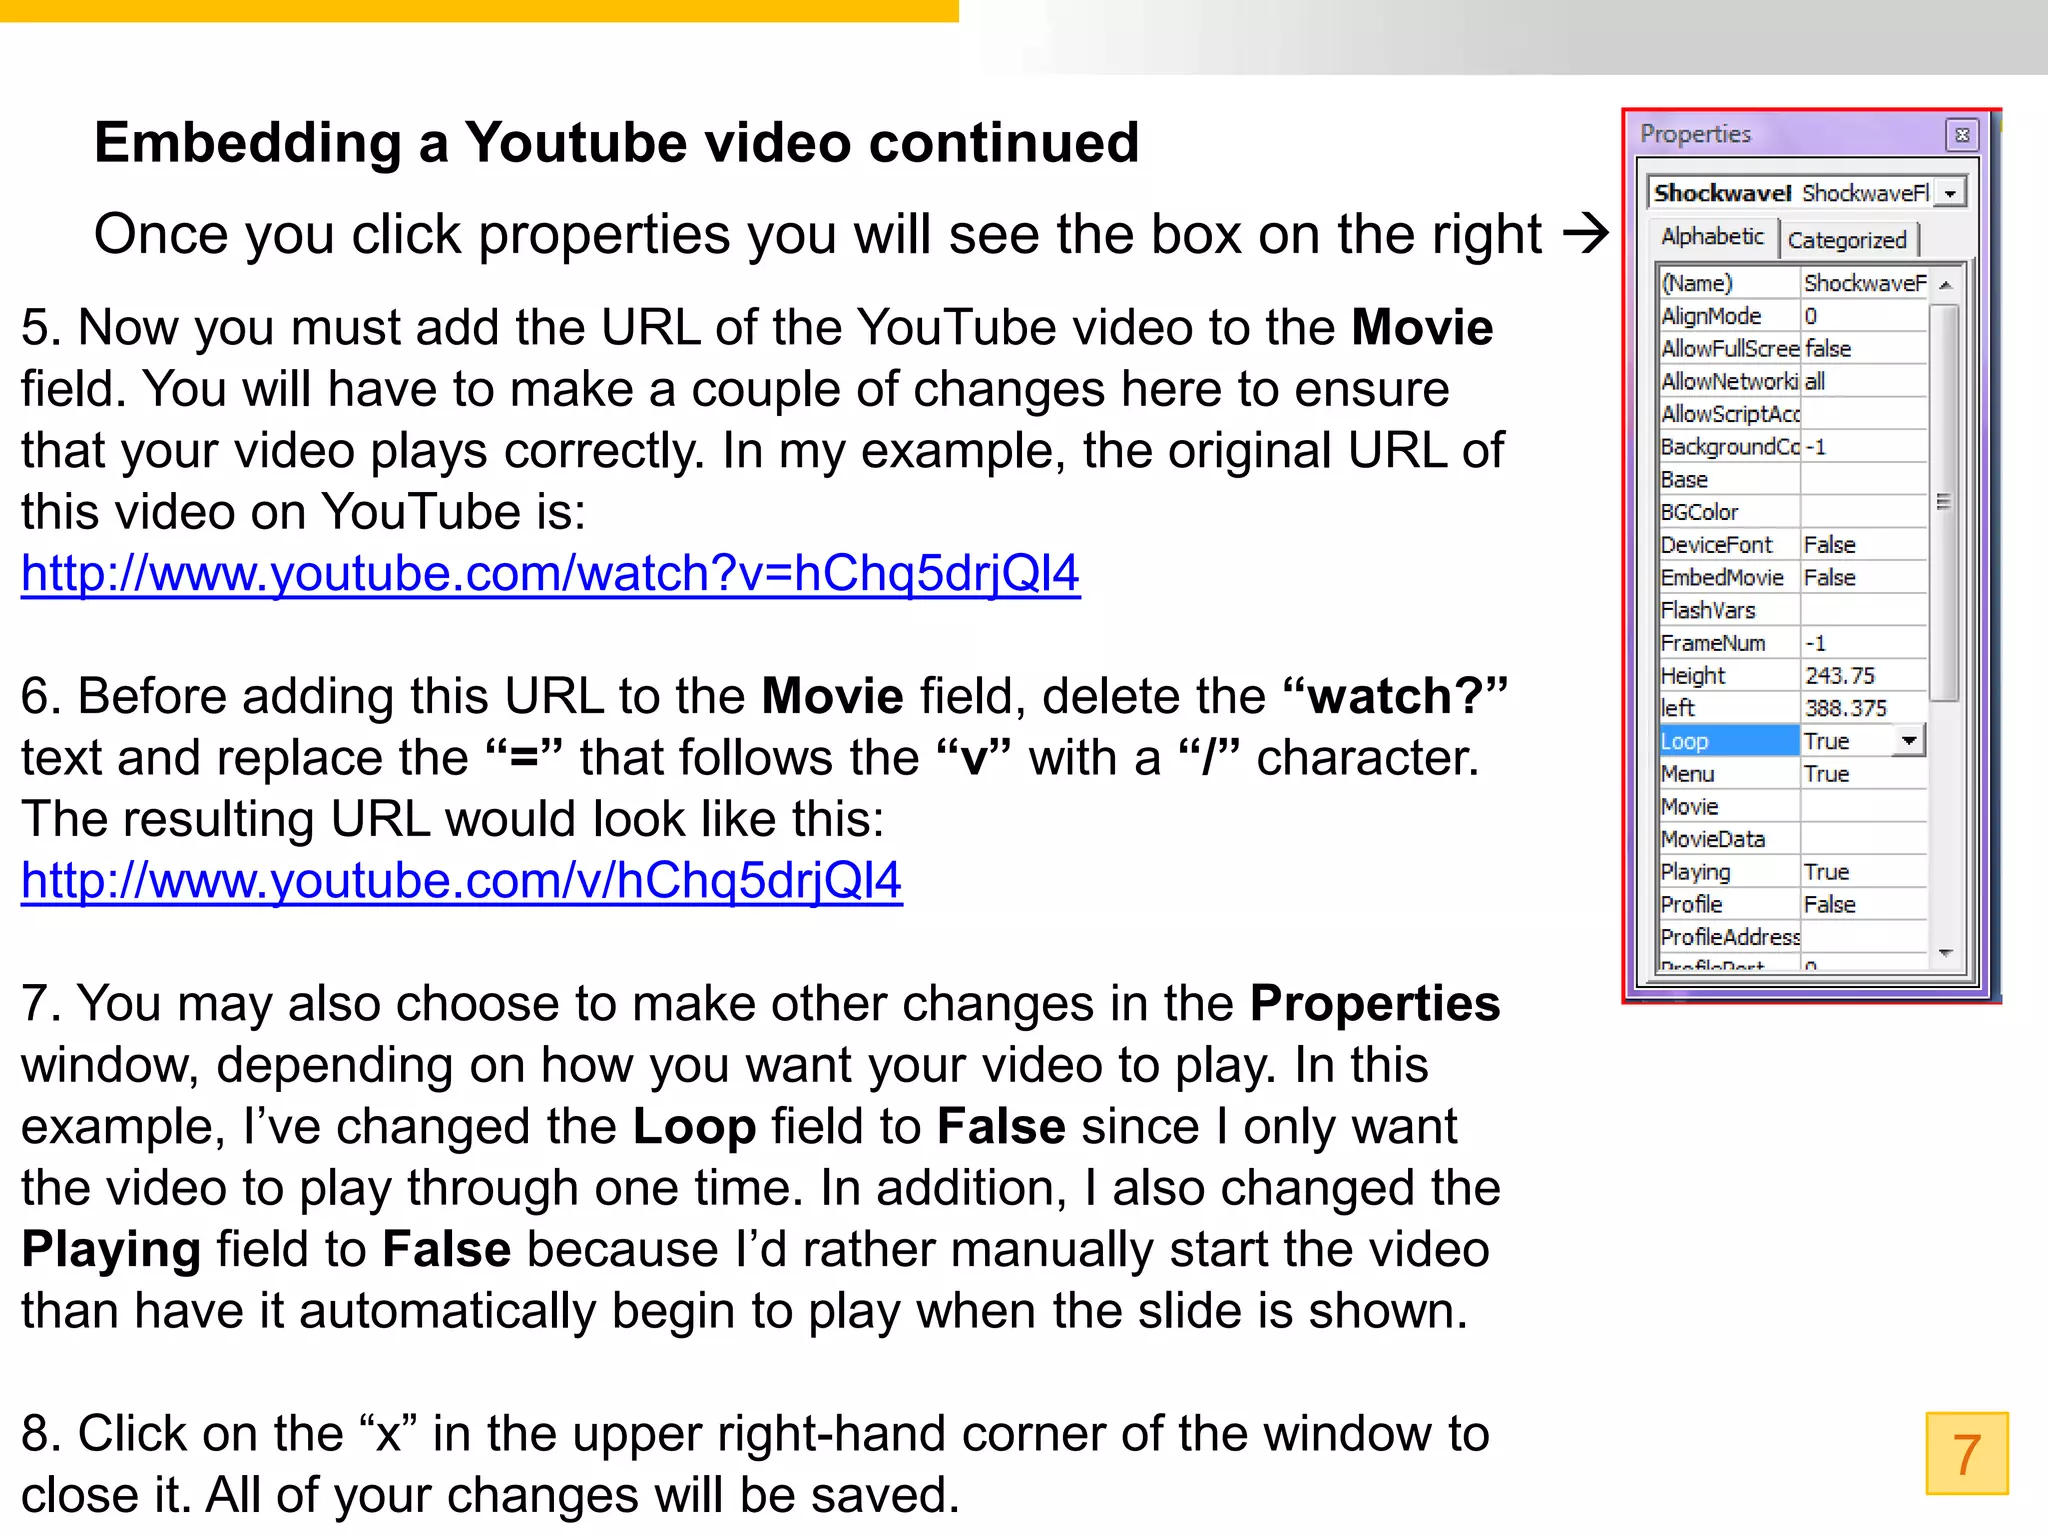2048x1536 pixels.
Task: Click the (Name) value ShockwaveF
Action: pos(1864,283)
